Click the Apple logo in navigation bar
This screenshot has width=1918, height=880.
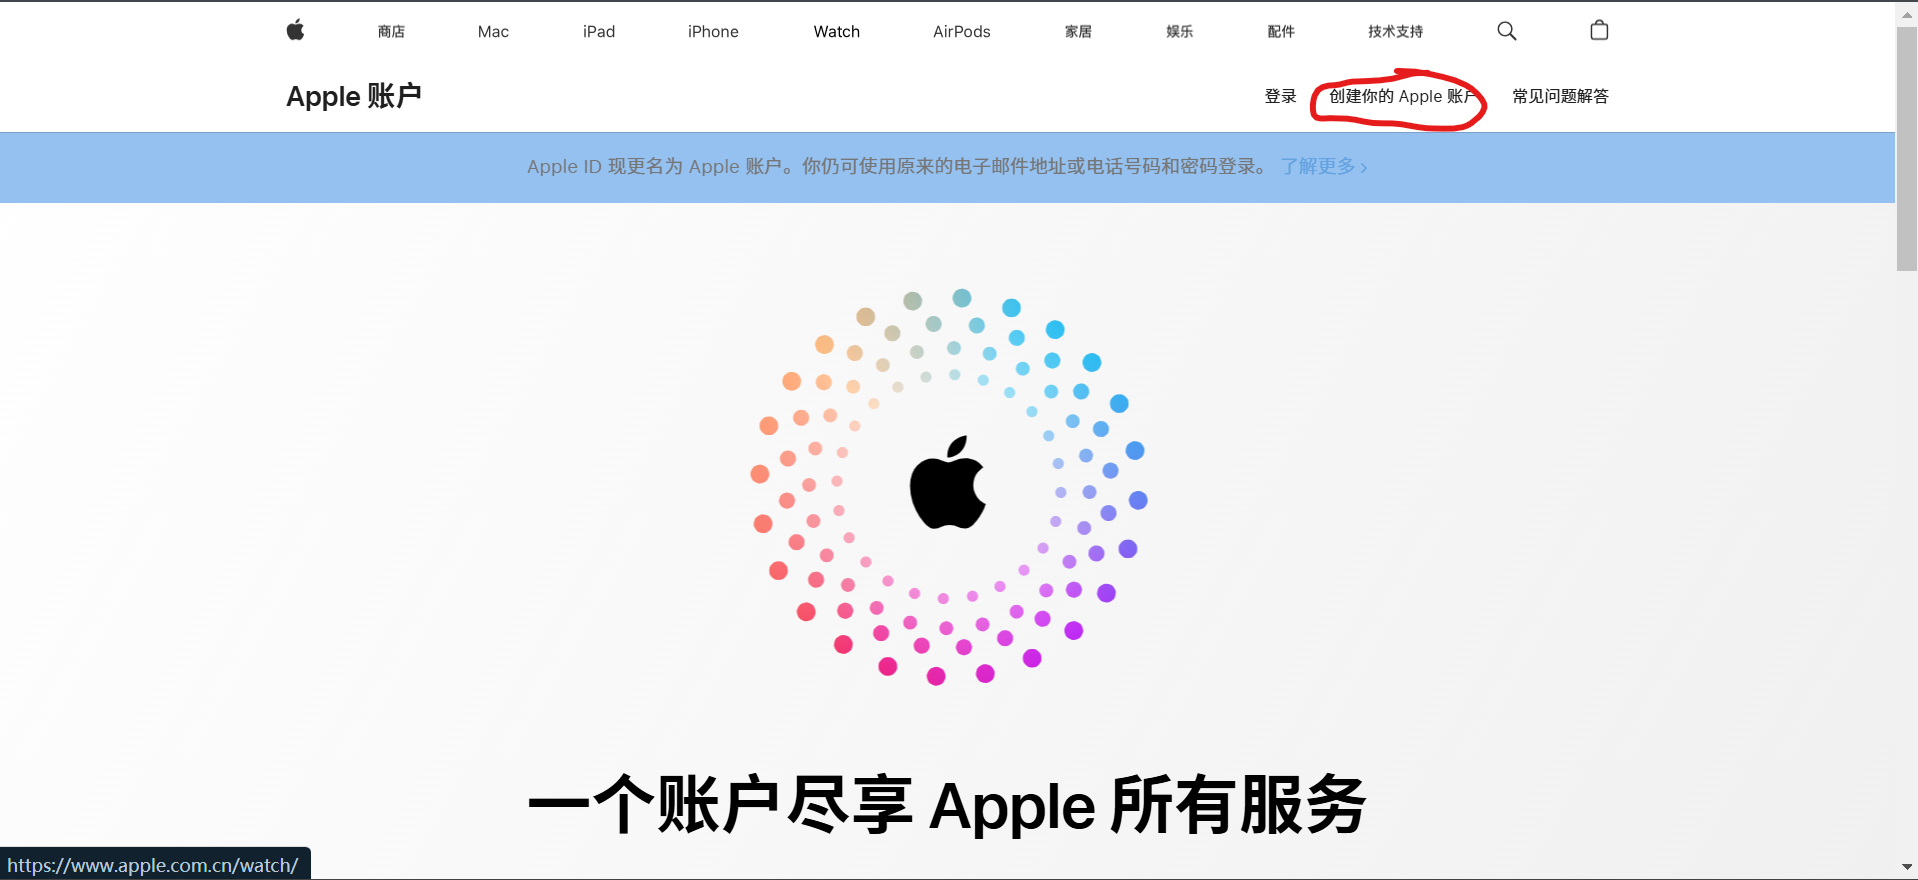295,30
